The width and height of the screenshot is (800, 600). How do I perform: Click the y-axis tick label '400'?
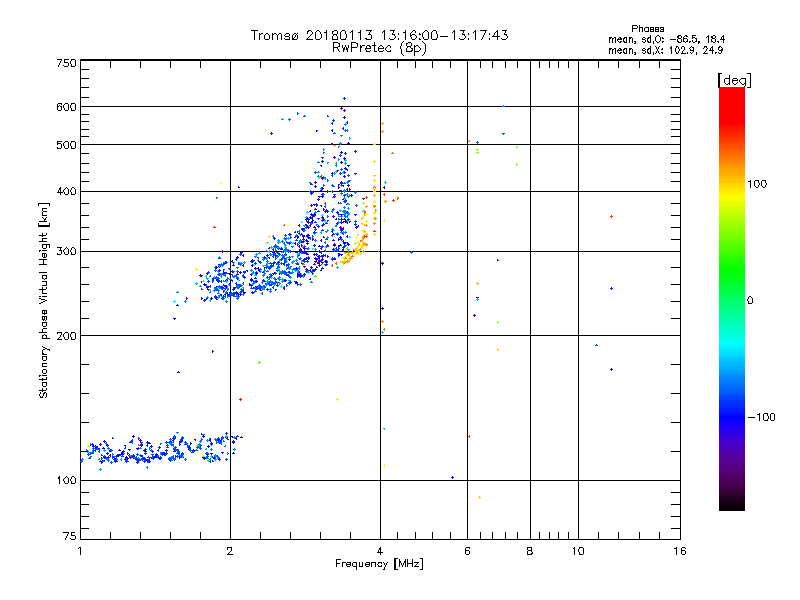(x=66, y=192)
